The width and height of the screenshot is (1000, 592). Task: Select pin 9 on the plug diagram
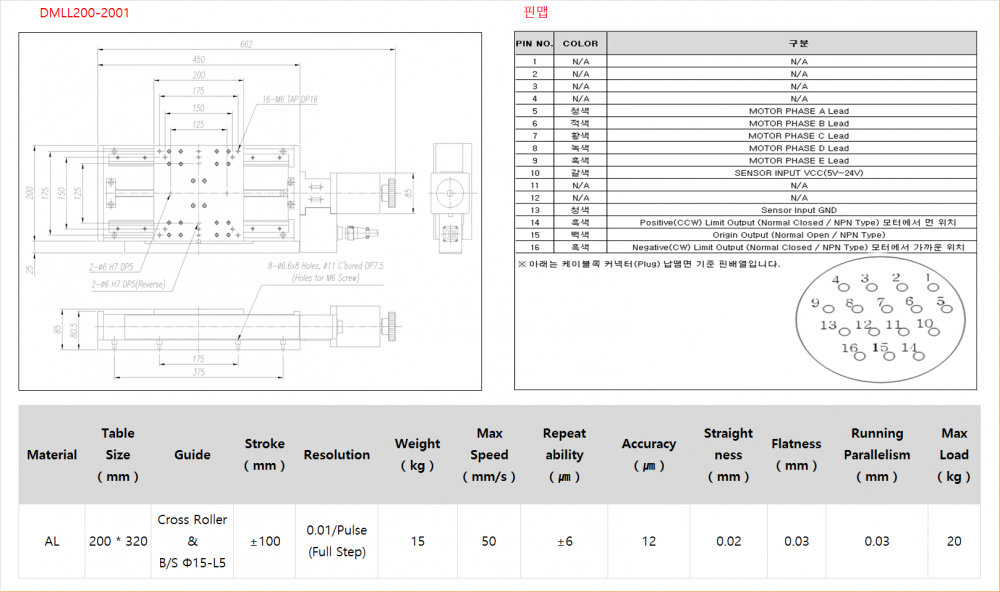pos(816,305)
